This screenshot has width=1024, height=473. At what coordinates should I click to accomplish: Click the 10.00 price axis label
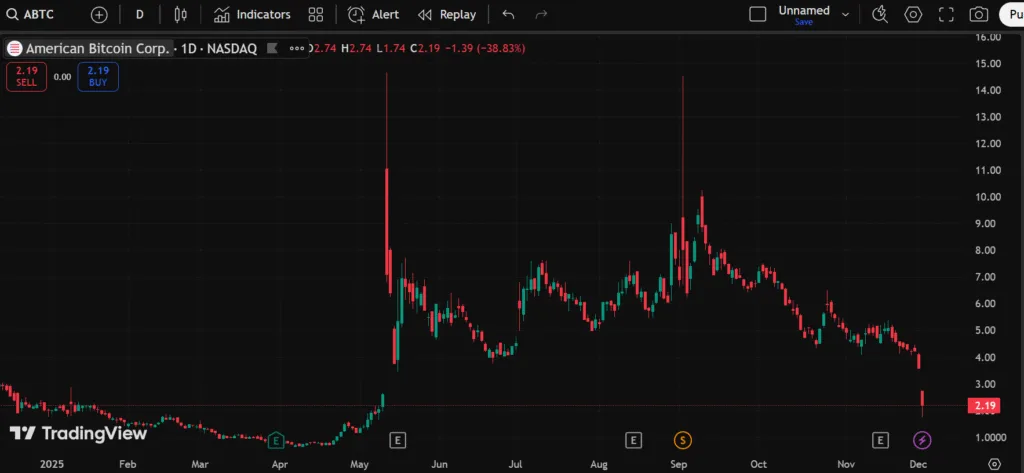click(x=985, y=197)
